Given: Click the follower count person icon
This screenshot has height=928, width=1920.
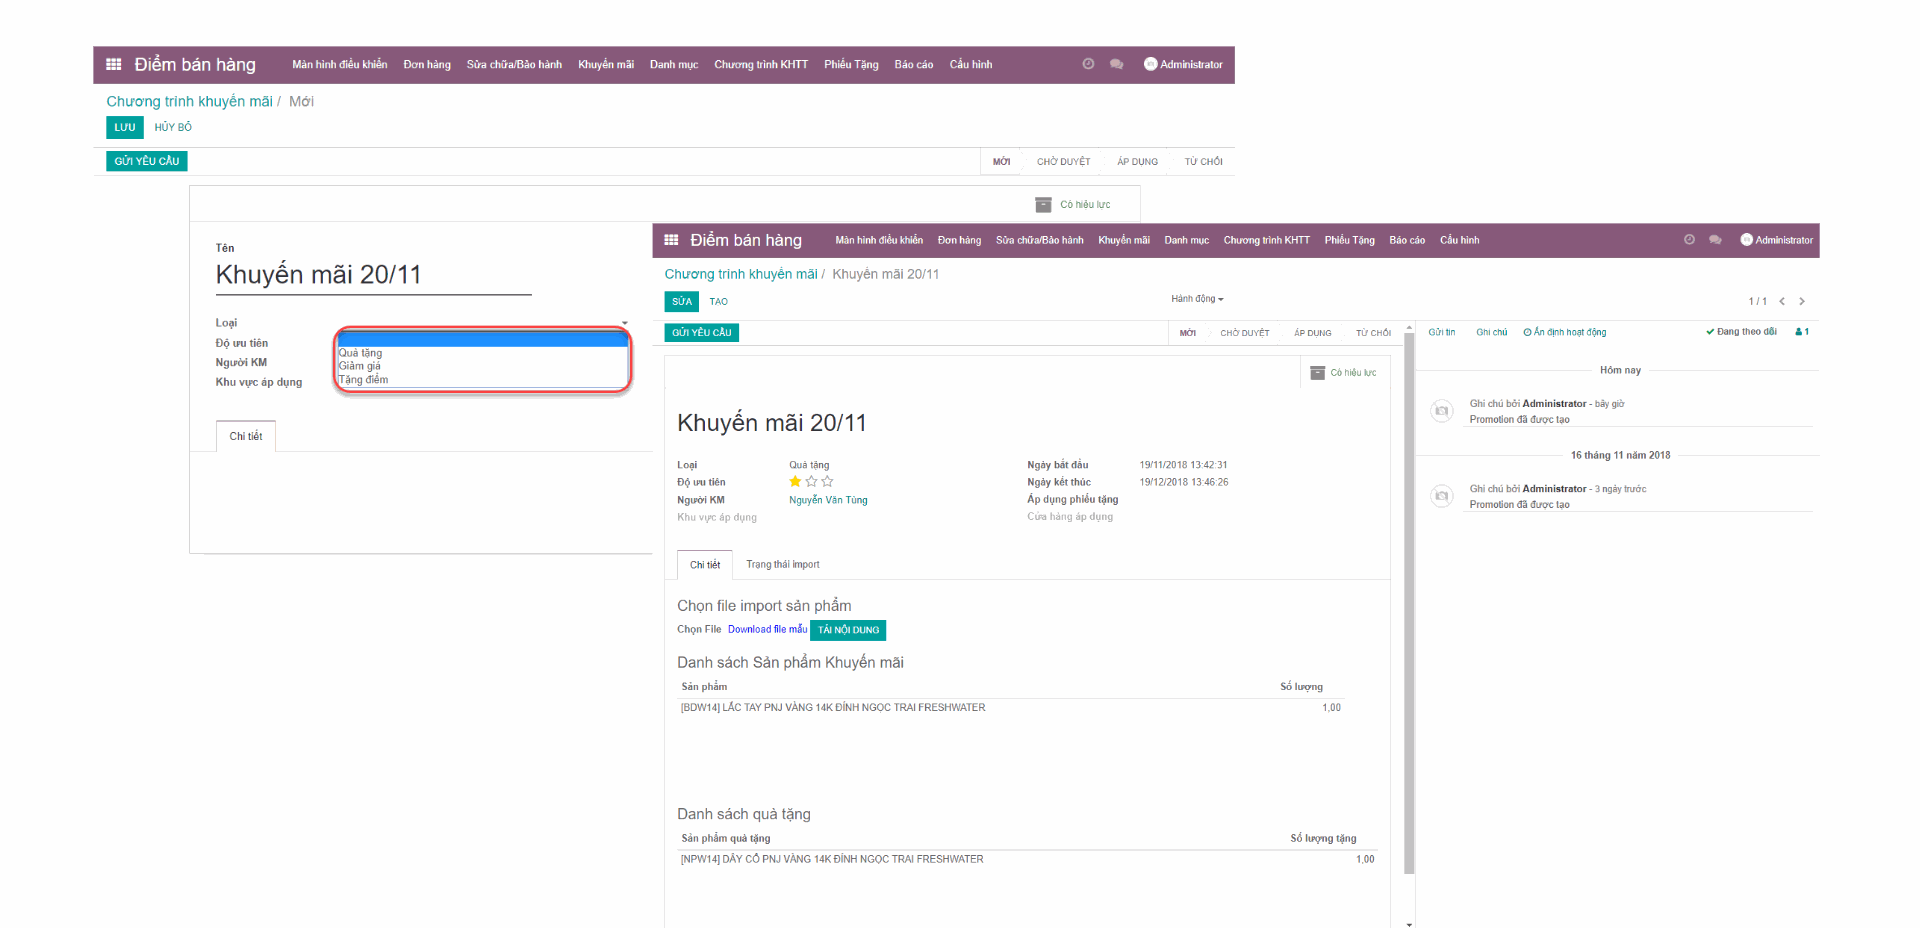Looking at the screenshot, I should point(1801,331).
